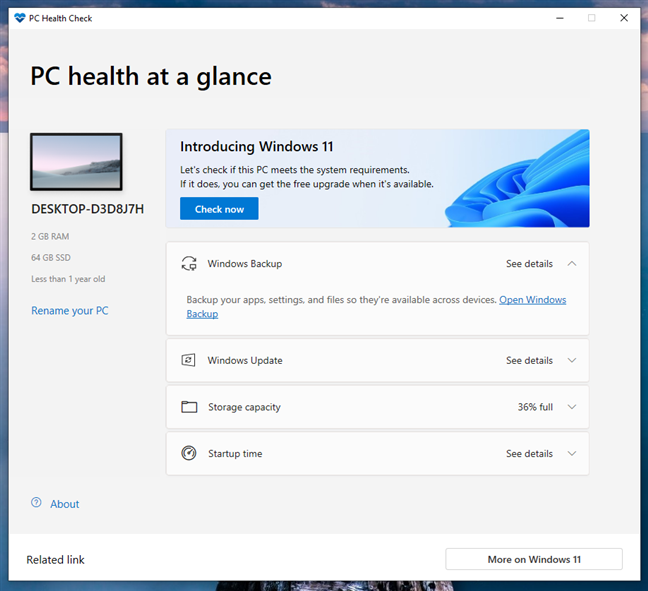Click the About question mark icon
This screenshot has width=648, height=591.
(36, 503)
